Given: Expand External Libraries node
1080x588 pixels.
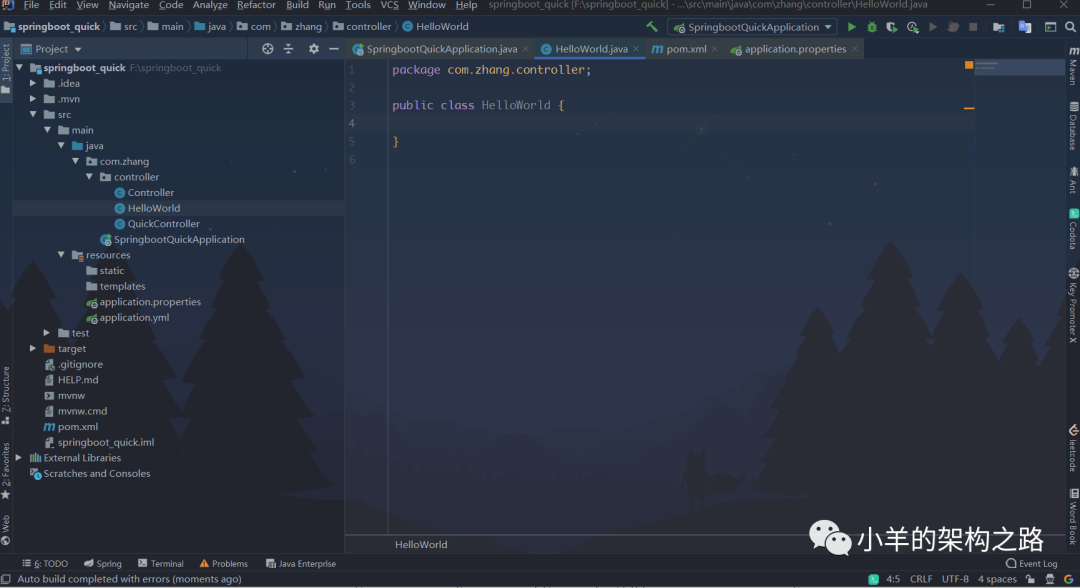Looking at the screenshot, I should [19, 457].
